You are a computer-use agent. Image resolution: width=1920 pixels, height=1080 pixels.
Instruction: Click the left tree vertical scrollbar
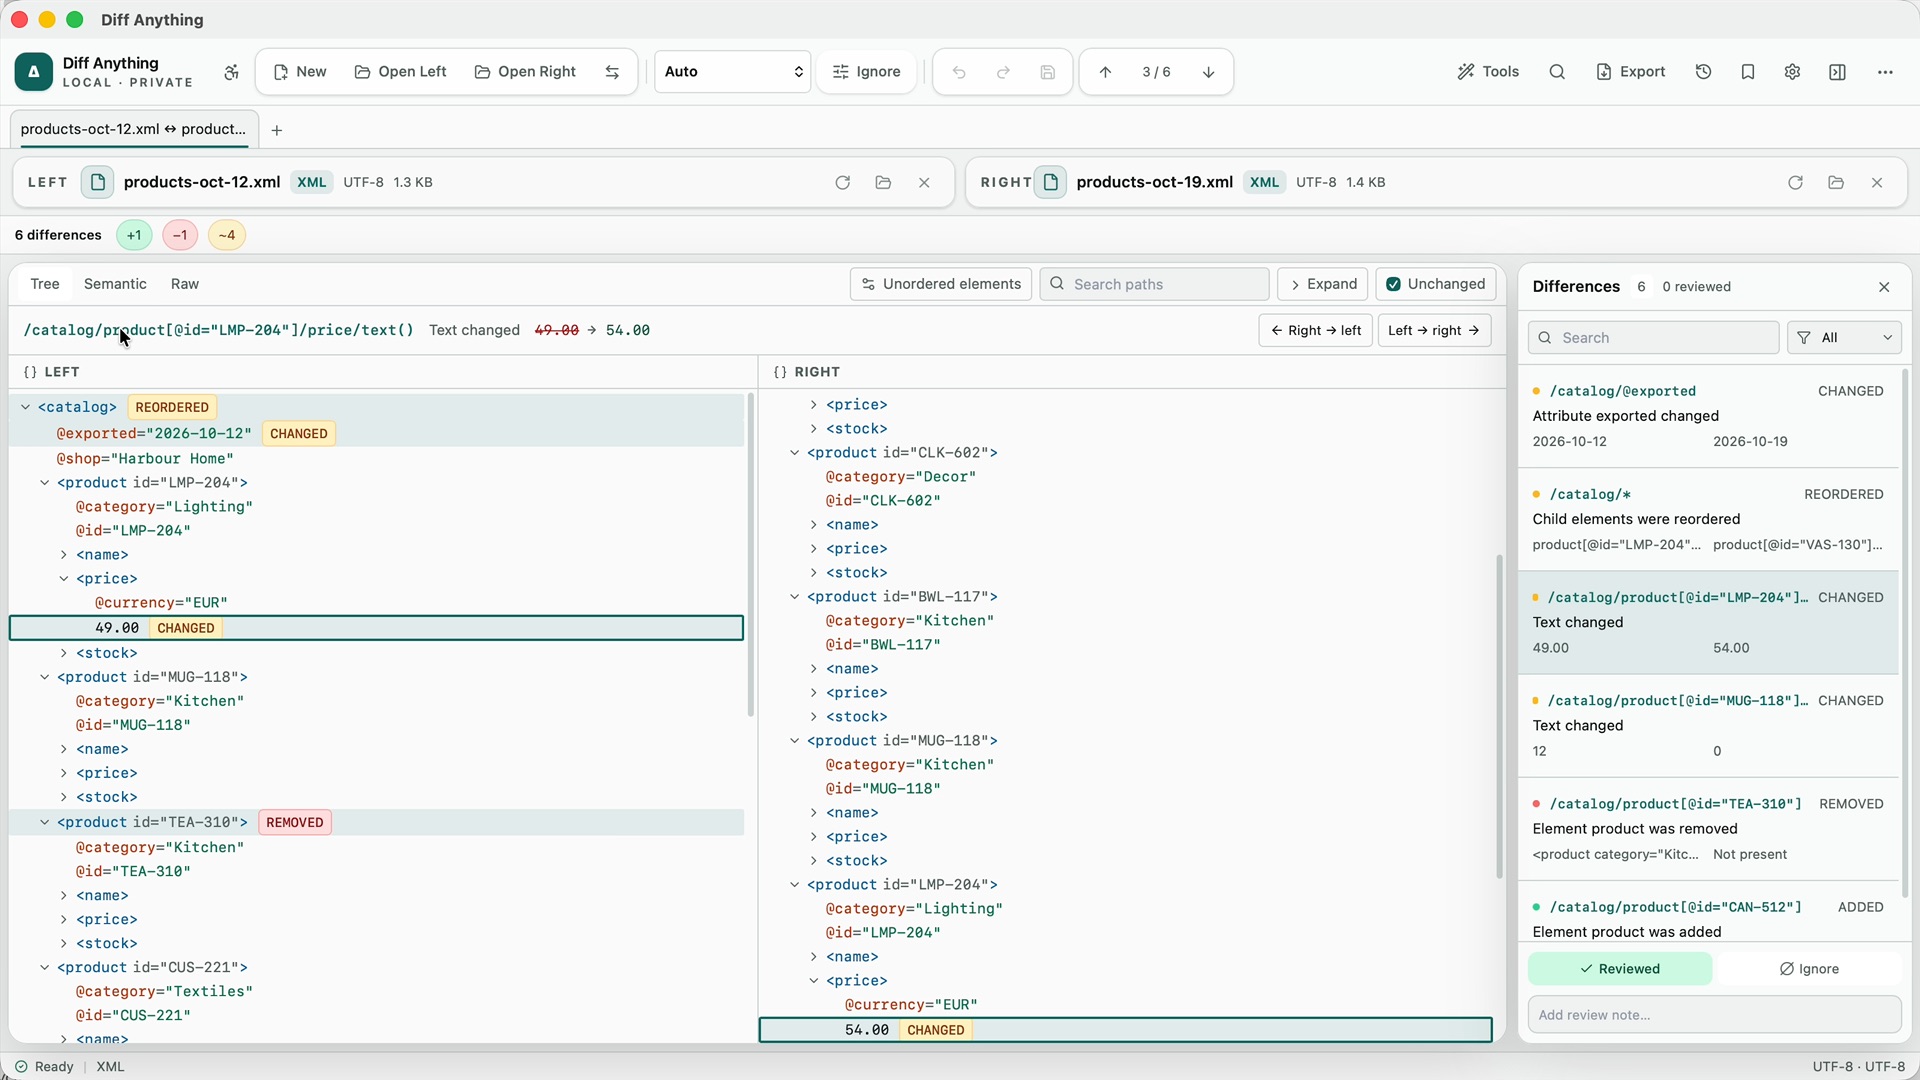tap(750, 555)
